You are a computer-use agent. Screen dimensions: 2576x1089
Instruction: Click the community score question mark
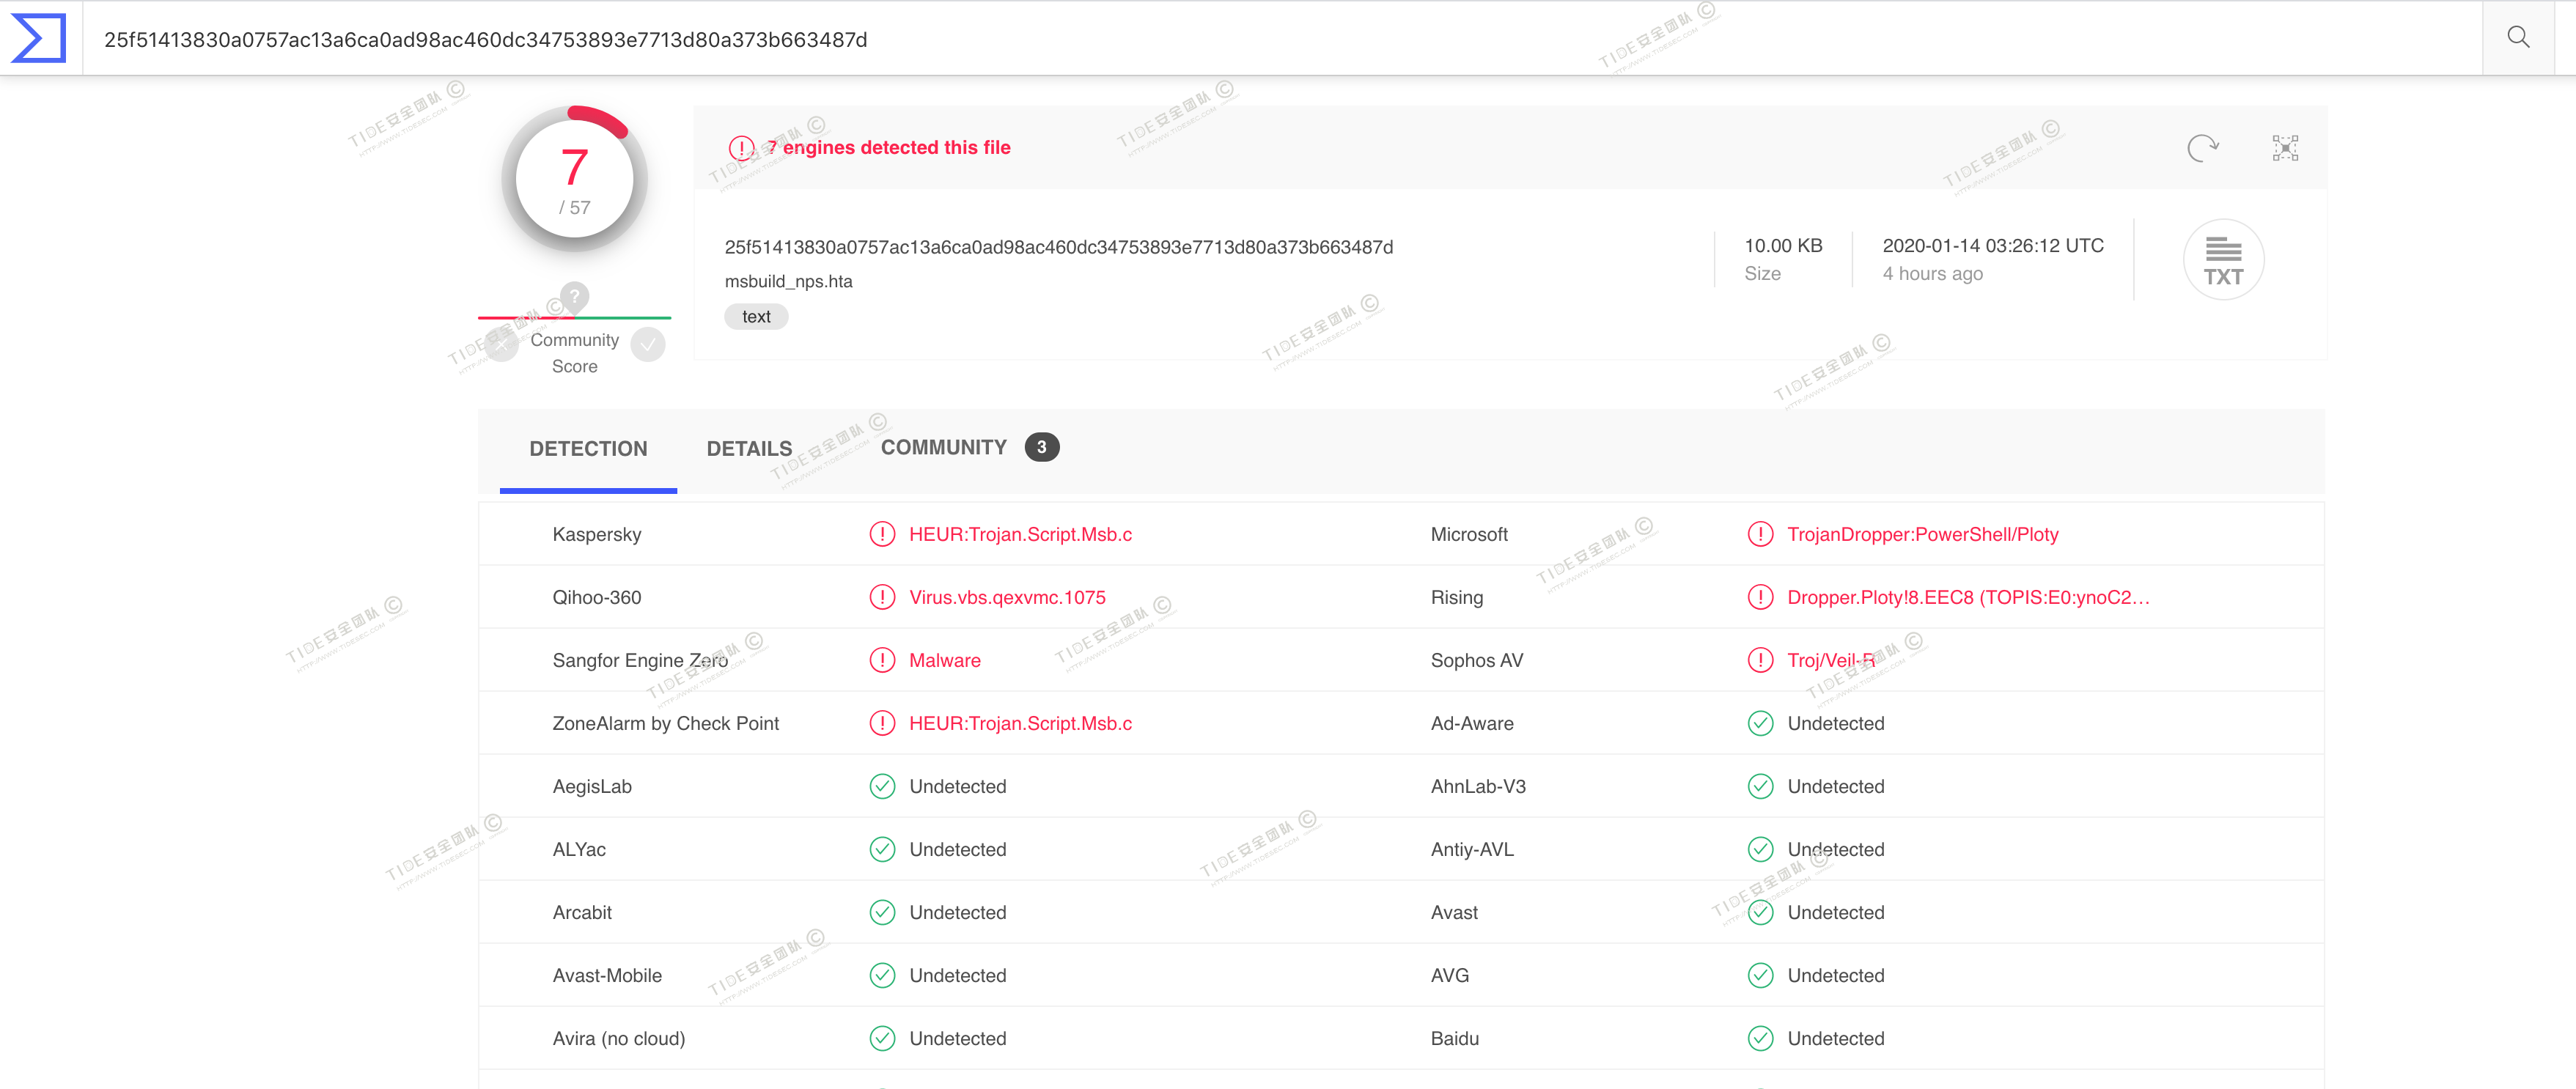(574, 297)
